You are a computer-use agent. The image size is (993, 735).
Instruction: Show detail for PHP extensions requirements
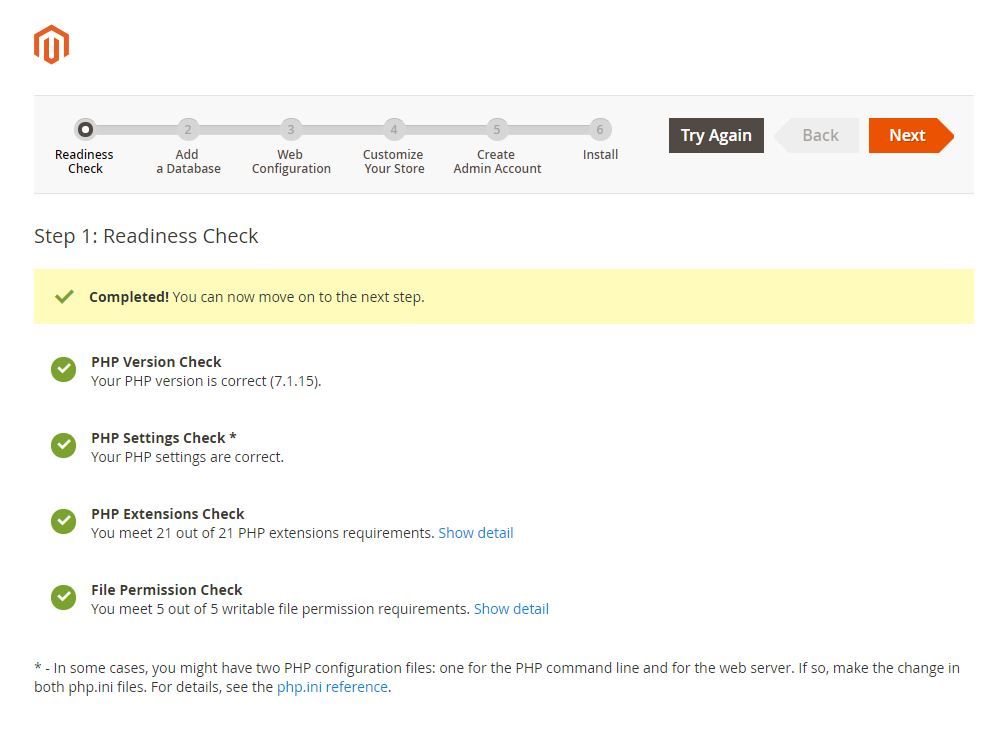(475, 533)
